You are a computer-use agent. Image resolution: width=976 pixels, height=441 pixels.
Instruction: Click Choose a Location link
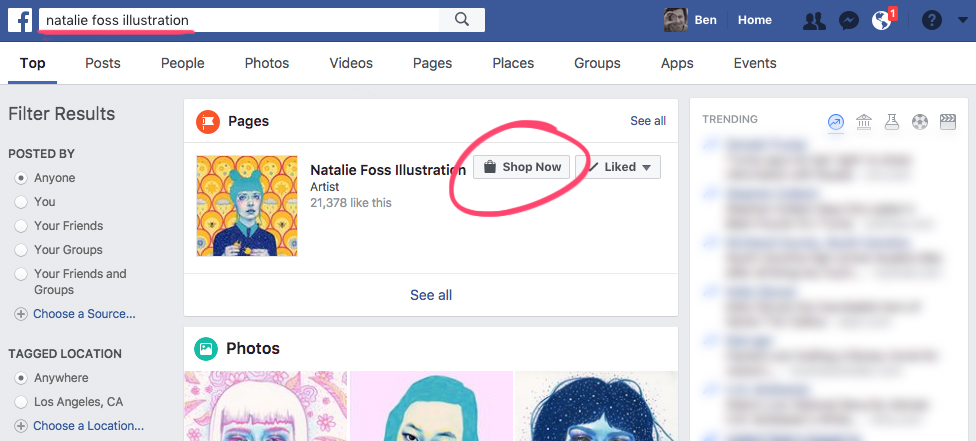(x=88, y=426)
